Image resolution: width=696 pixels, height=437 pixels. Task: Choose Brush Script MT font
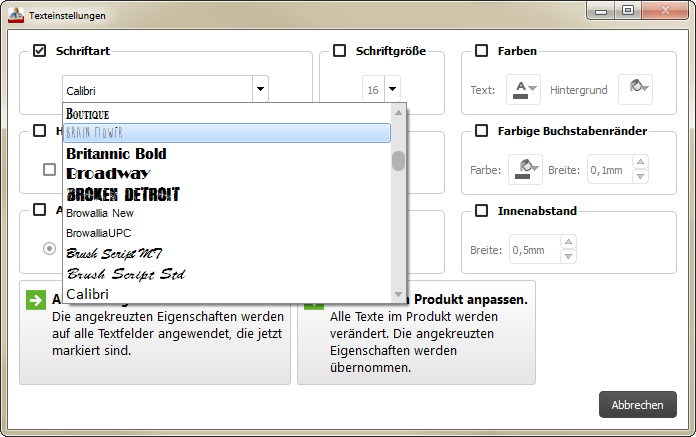click(227, 253)
